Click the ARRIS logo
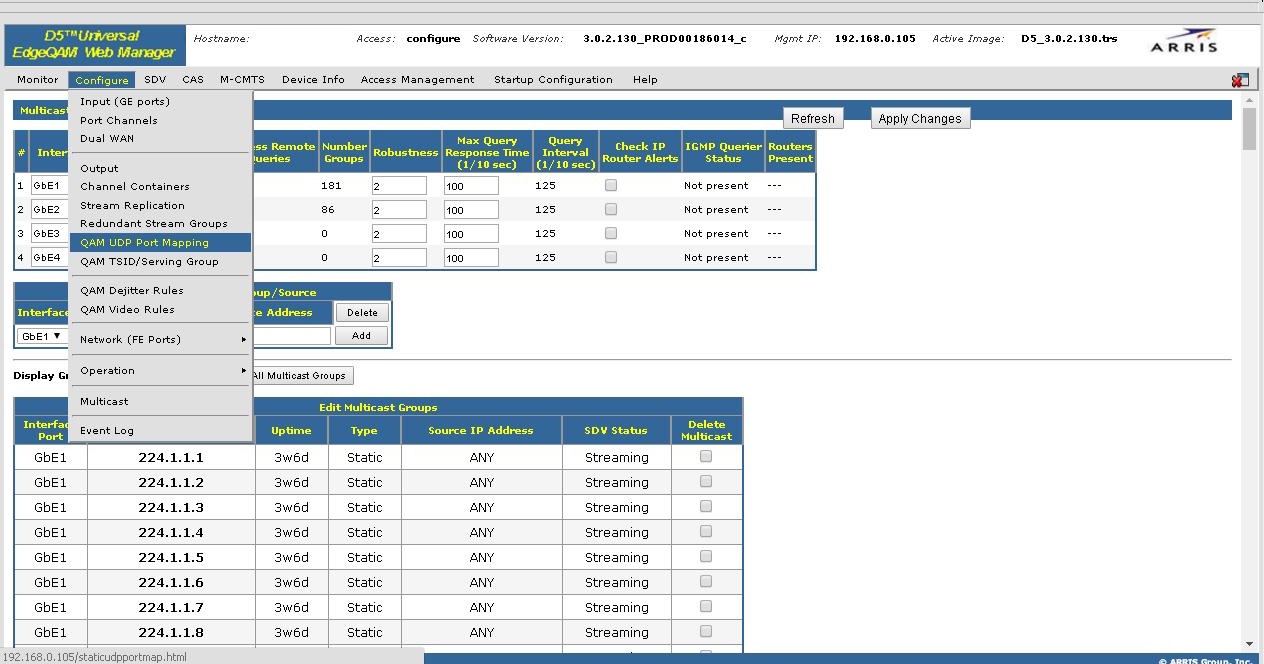Screen dimensions: 1264x664 pos(1184,41)
